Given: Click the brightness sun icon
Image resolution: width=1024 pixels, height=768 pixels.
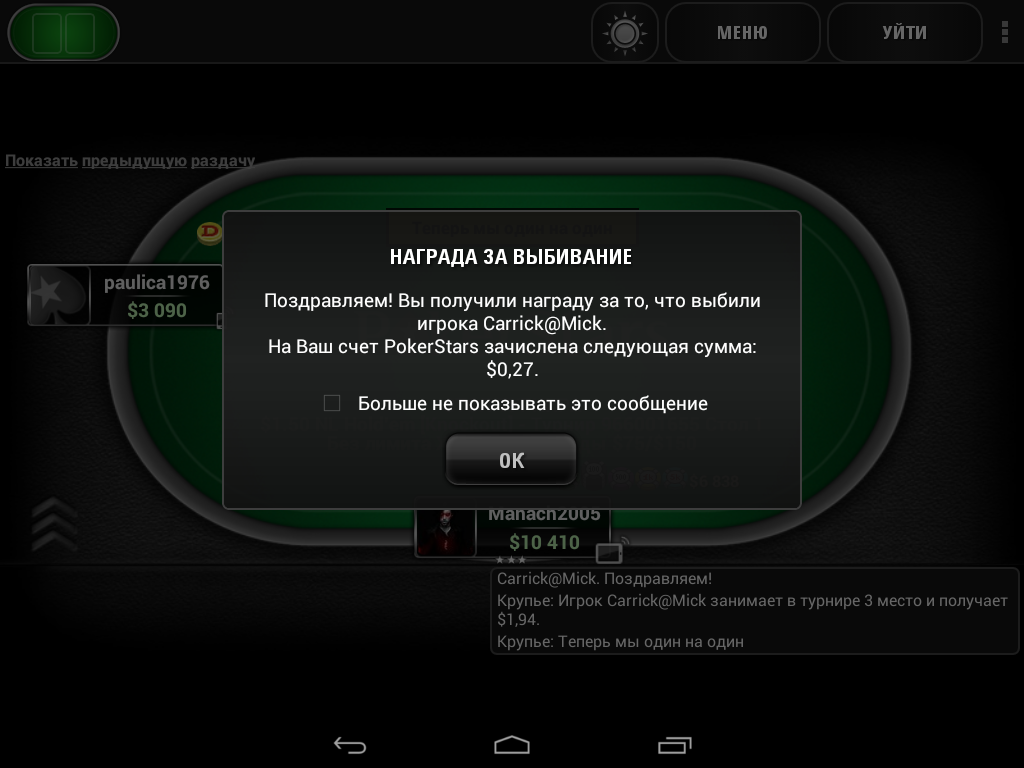Looking at the screenshot, I should 624,33.
